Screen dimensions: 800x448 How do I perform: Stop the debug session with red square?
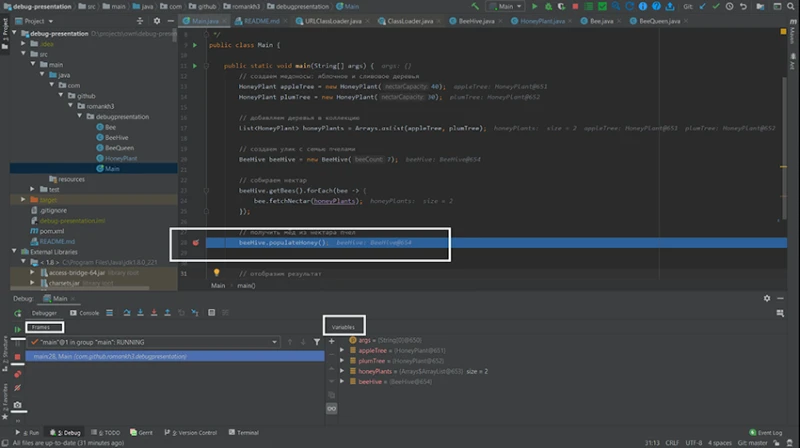point(18,356)
